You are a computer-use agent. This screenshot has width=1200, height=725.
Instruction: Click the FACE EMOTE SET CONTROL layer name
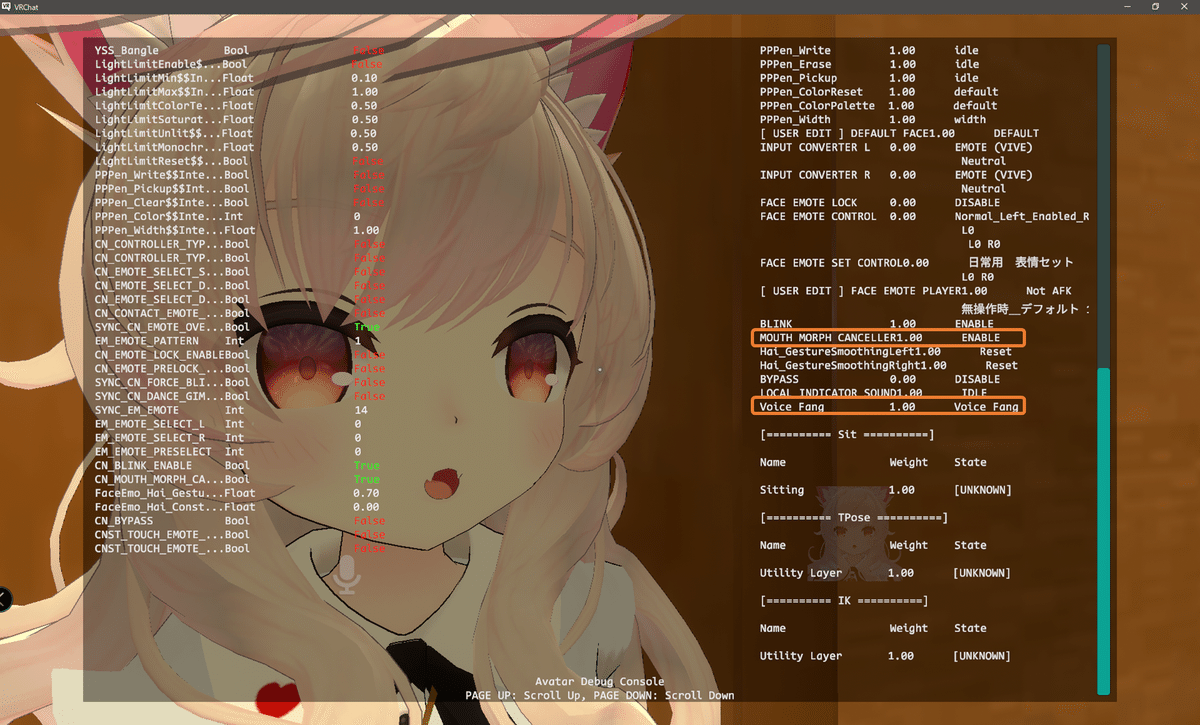829,262
